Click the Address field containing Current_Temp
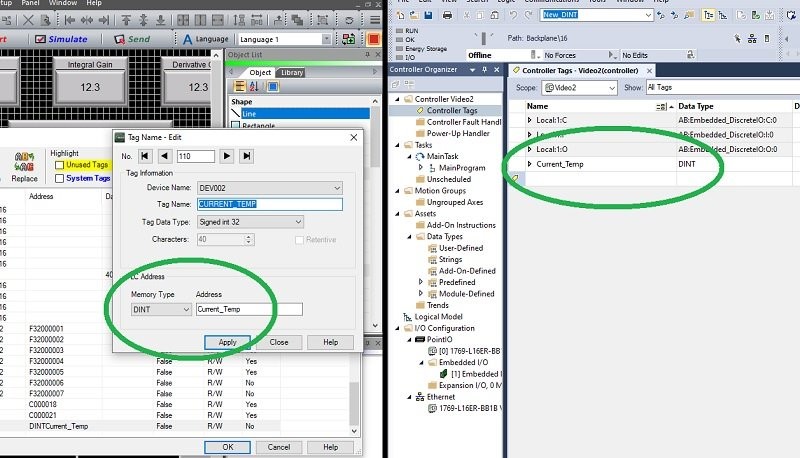The image size is (800, 458). pyautogui.click(x=249, y=309)
